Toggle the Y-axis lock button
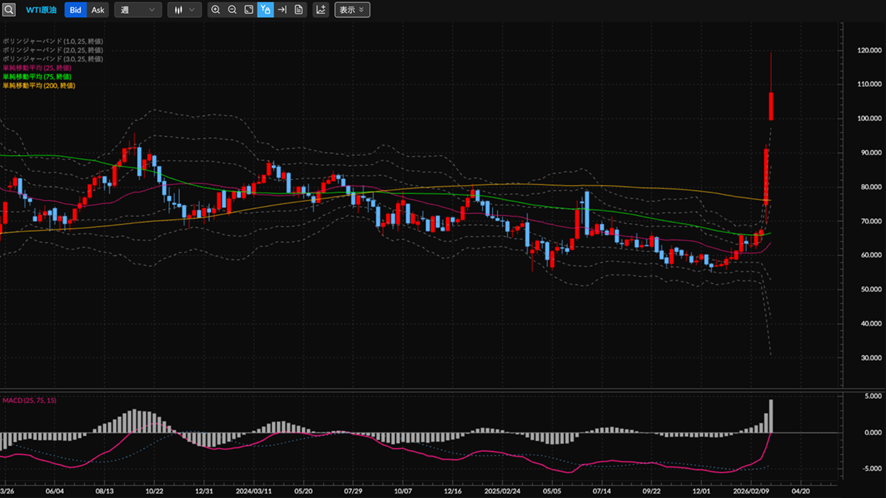 tap(265, 10)
